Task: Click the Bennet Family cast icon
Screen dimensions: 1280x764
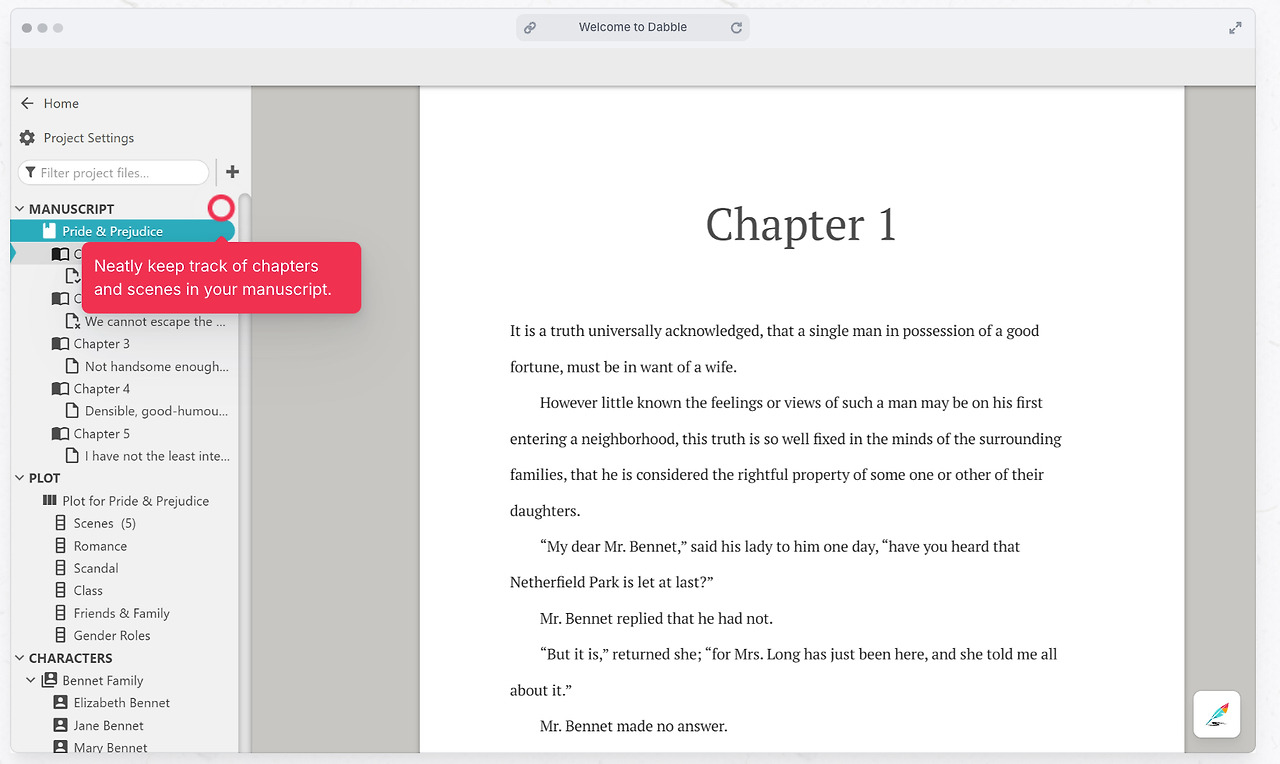Action: coord(49,680)
